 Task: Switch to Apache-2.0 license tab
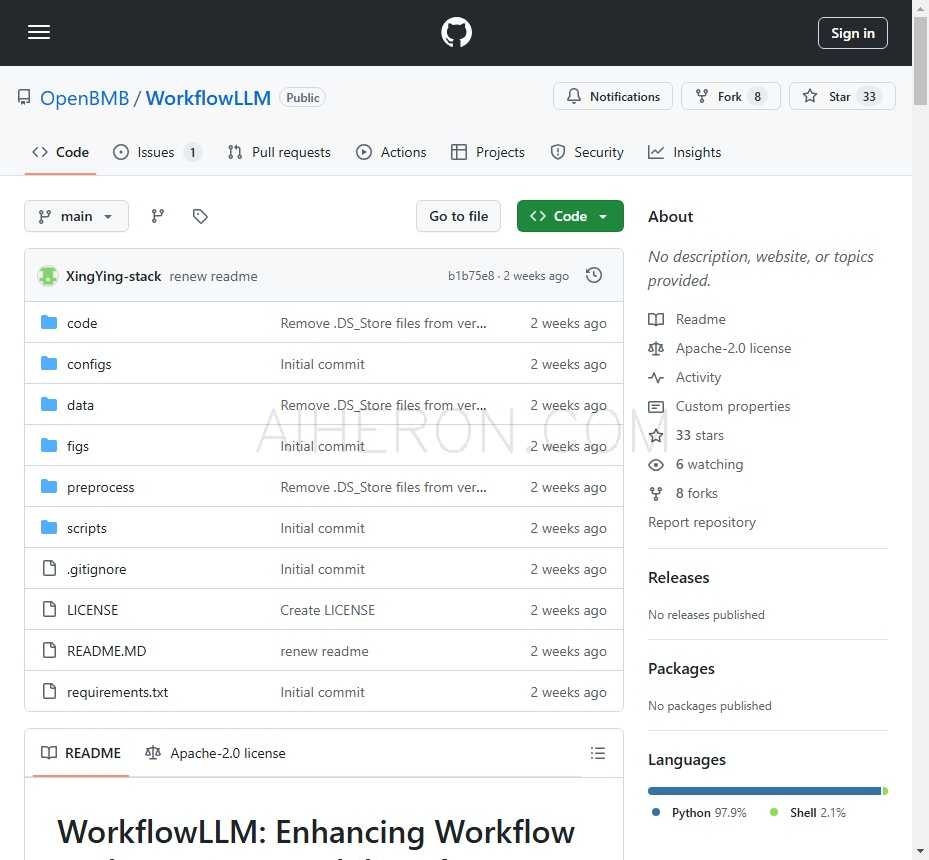click(216, 753)
